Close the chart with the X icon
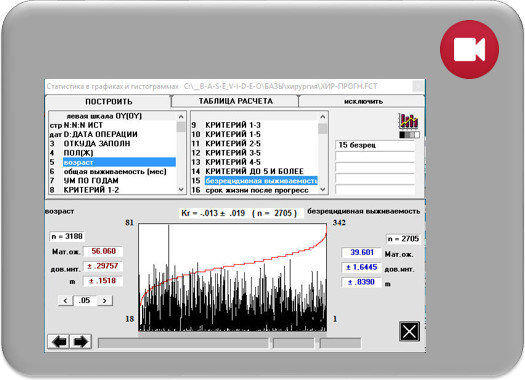Screen dimensions: 525x380 [409, 331]
